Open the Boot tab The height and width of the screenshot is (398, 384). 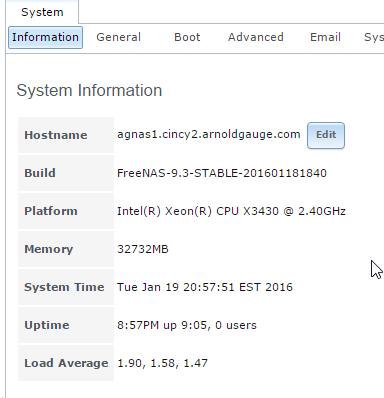[x=187, y=37]
